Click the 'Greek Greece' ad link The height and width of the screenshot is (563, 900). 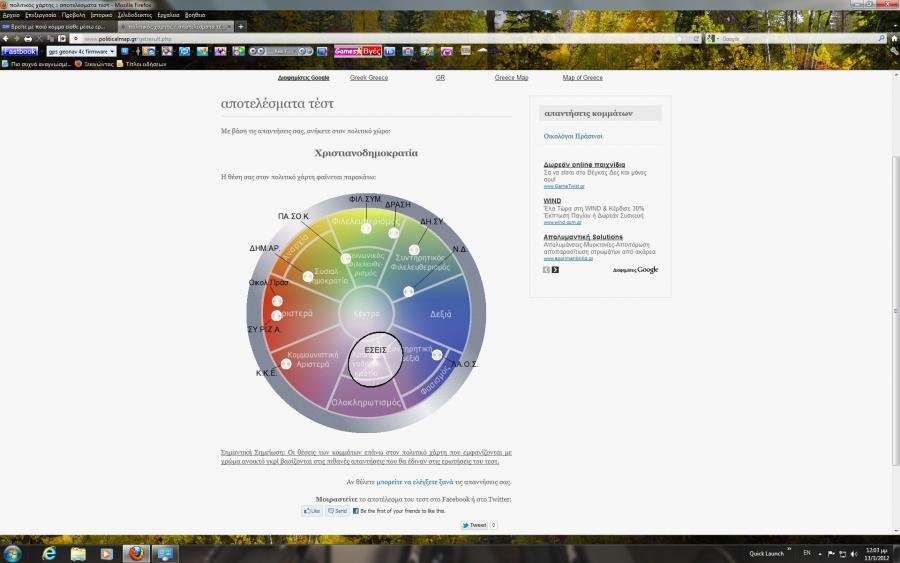(x=368, y=77)
